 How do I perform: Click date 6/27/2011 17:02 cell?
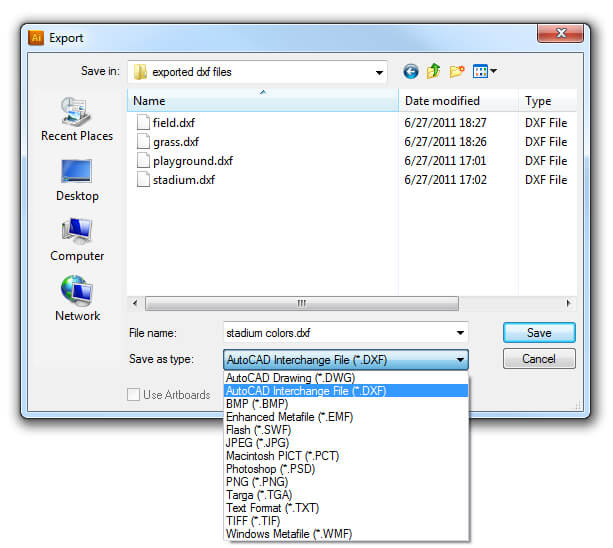point(445,180)
